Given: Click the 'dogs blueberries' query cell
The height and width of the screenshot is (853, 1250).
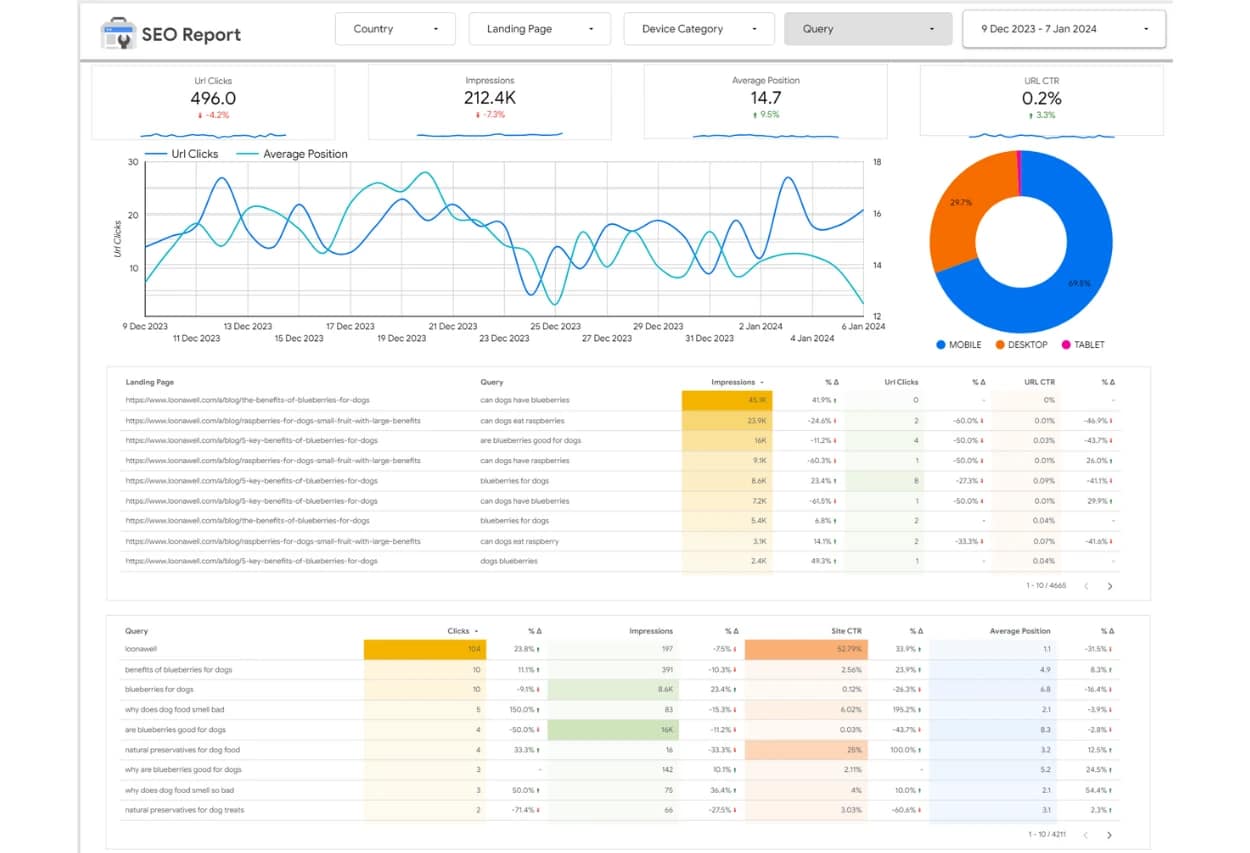Looking at the screenshot, I should [508, 561].
